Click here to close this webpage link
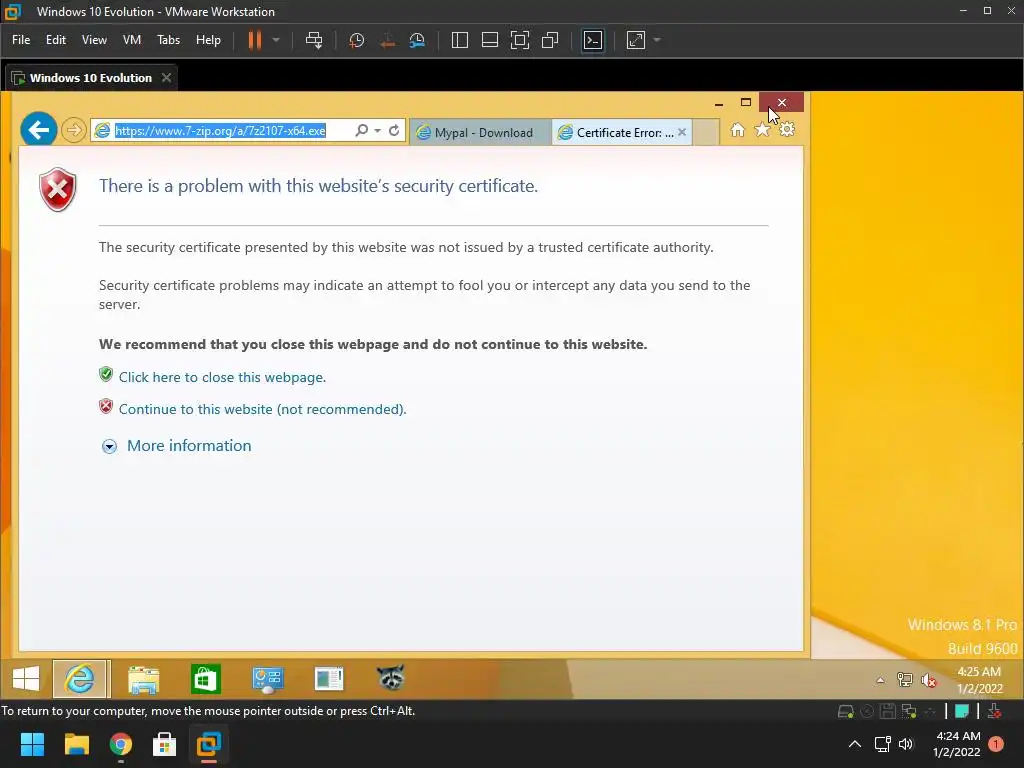 (x=222, y=377)
